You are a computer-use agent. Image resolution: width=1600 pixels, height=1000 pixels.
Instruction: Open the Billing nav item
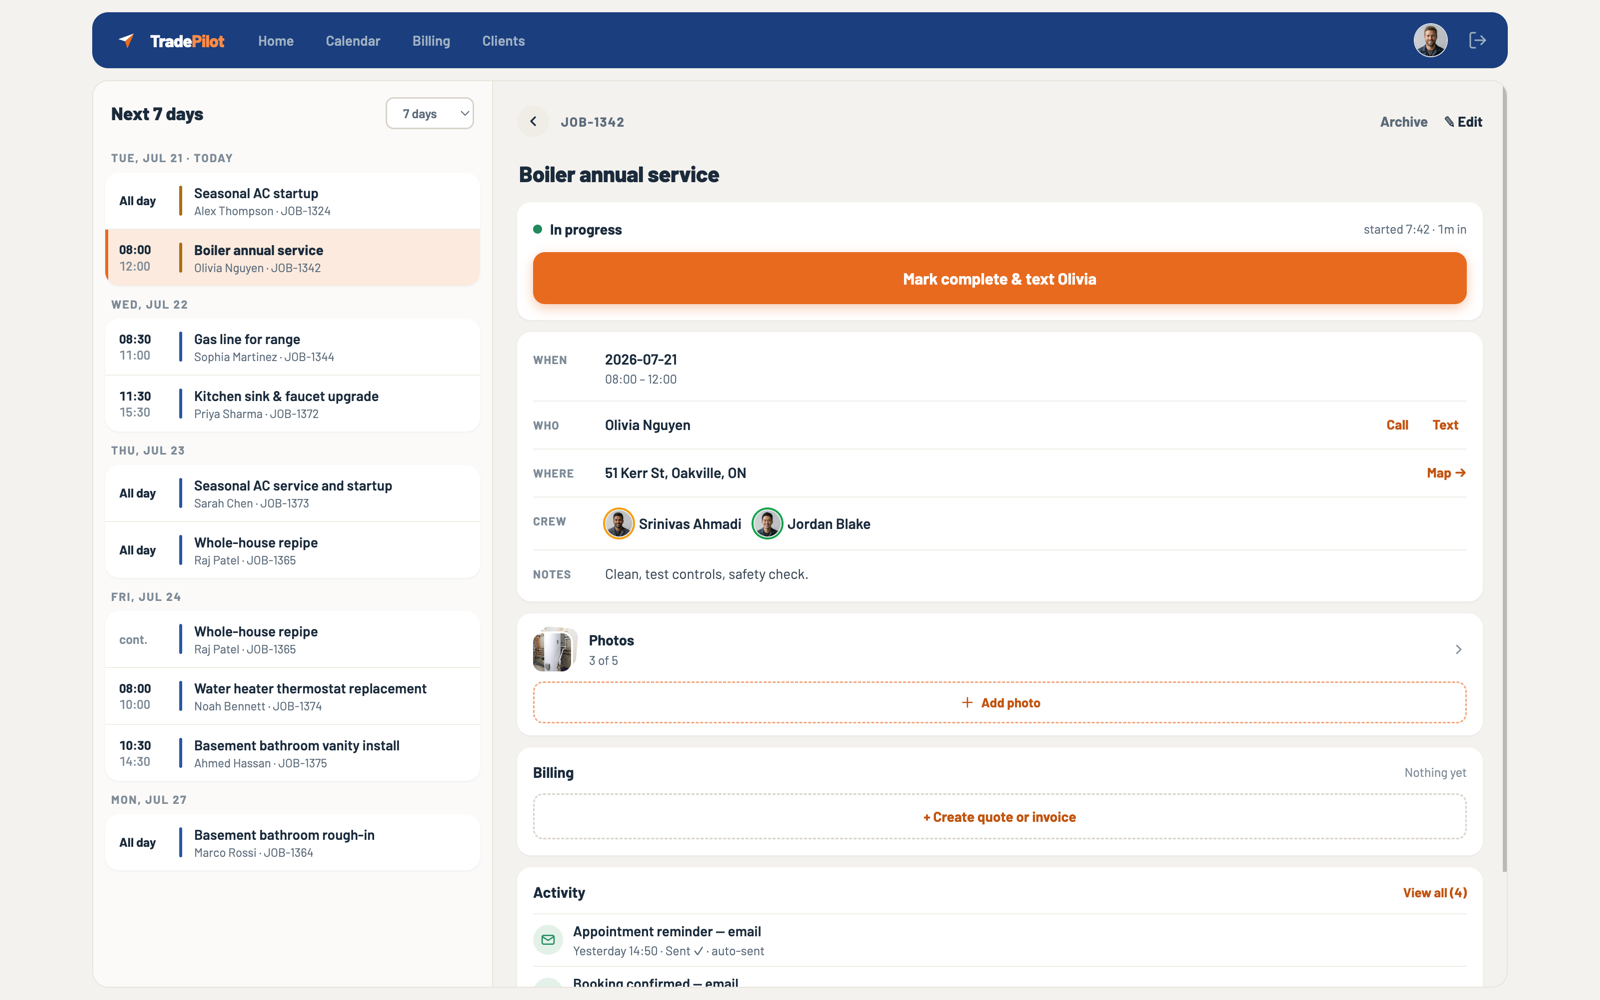pyautogui.click(x=431, y=41)
